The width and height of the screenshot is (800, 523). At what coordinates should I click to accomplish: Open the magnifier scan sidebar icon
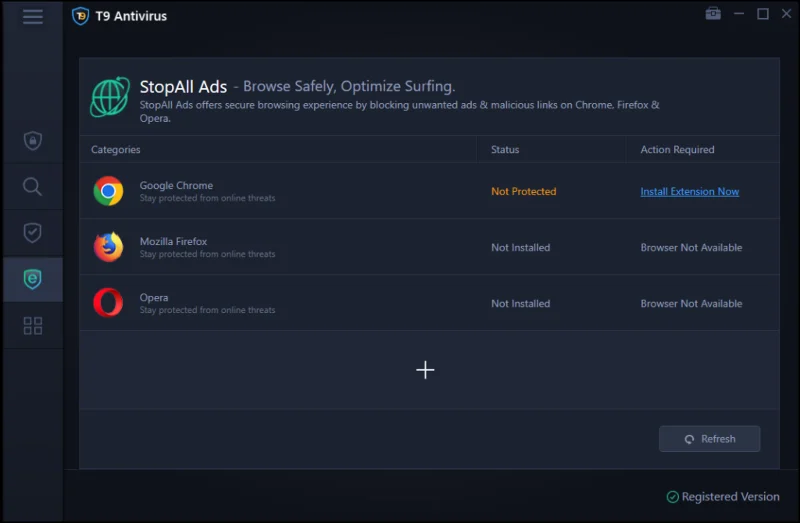click(32, 187)
